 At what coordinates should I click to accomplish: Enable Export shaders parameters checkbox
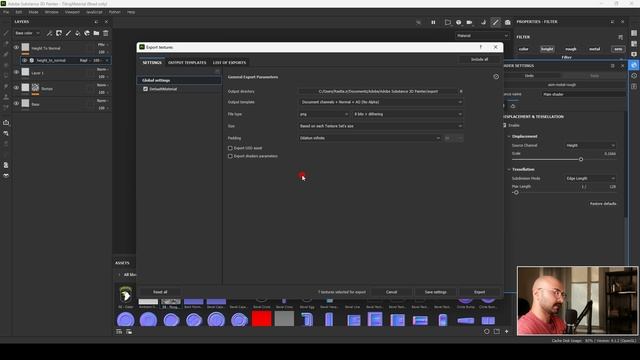pos(230,156)
